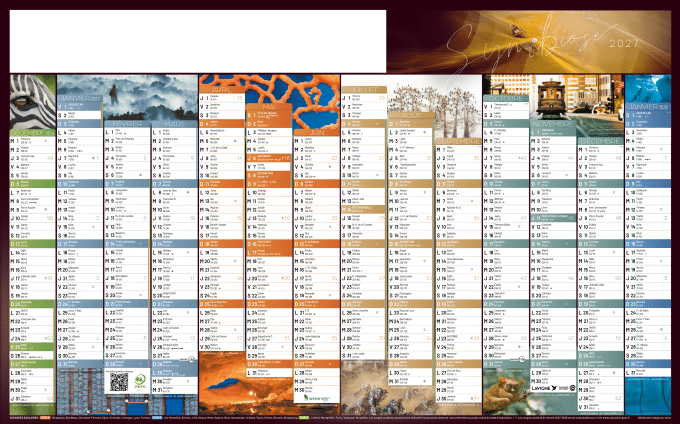Select the JANVIER 2027 month header
The image size is (680, 424).
coord(79,98)
